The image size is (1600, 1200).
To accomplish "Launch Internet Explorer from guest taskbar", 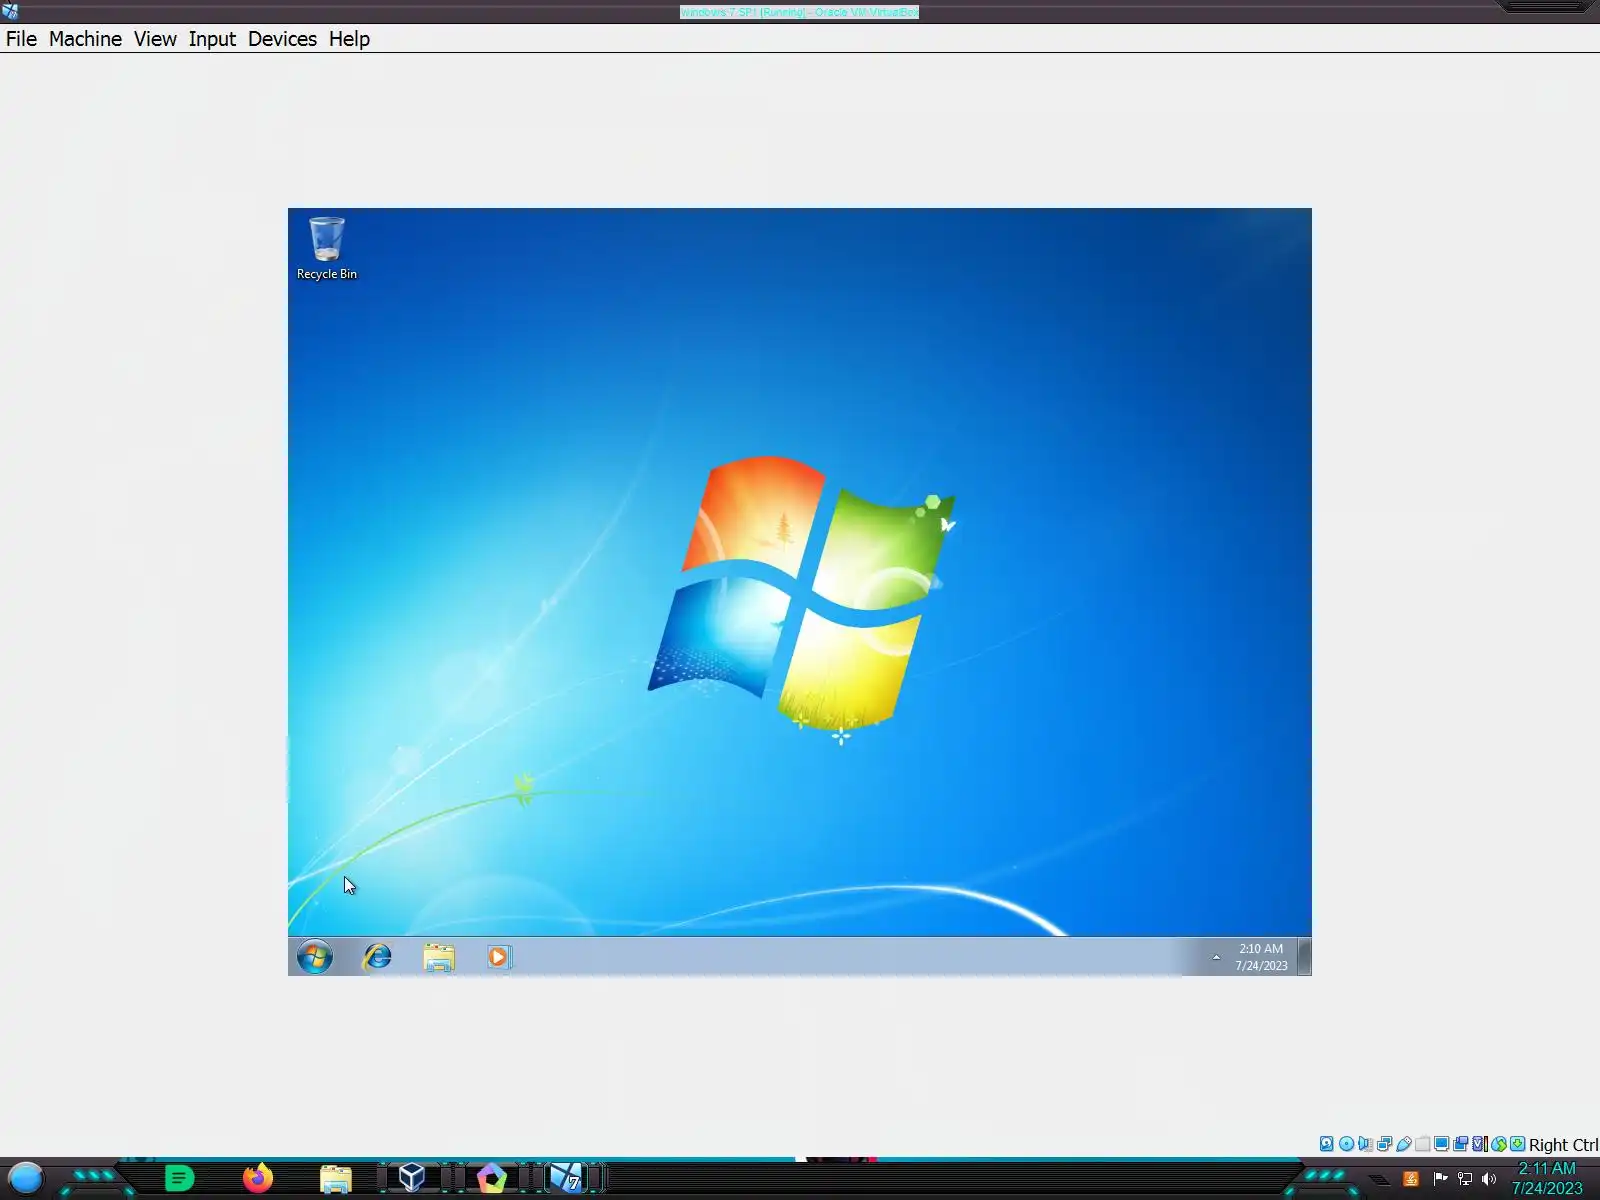I will [x=377, y=957].
